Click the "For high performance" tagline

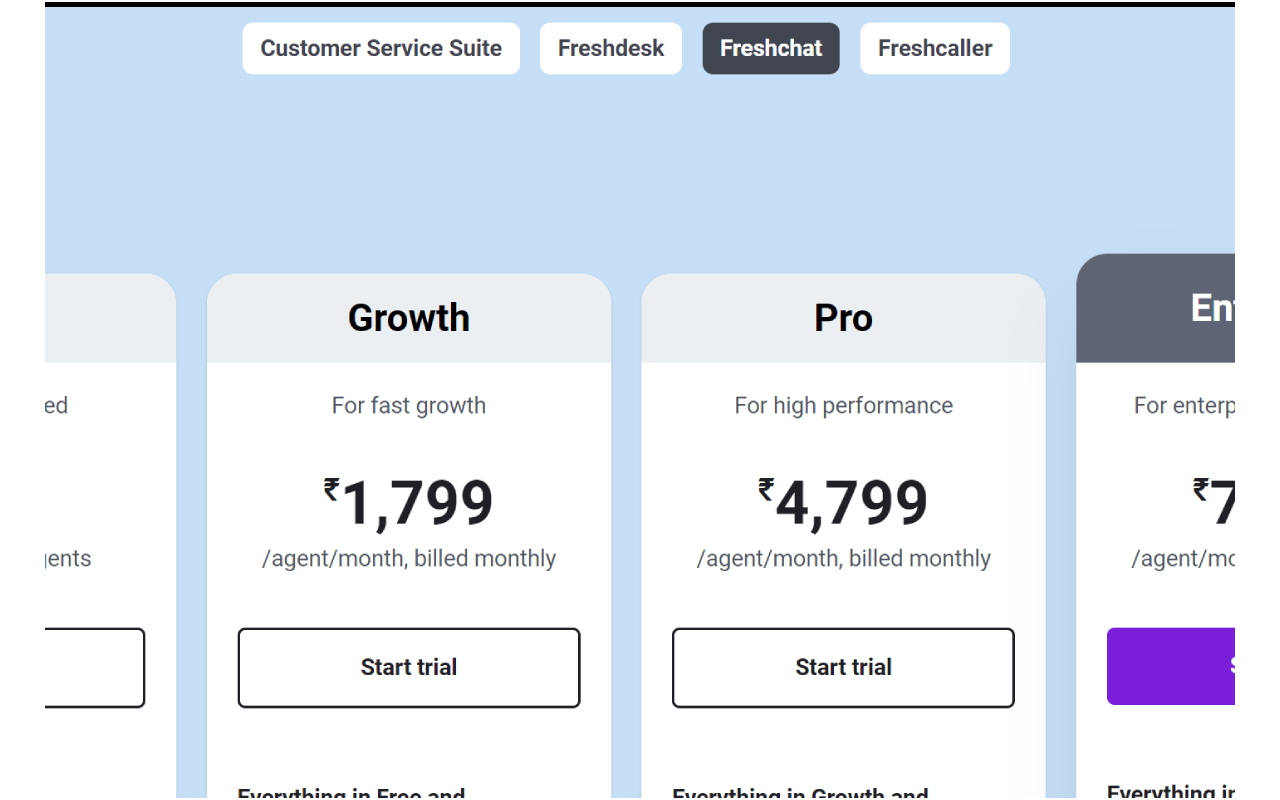[x=843, y=405]
